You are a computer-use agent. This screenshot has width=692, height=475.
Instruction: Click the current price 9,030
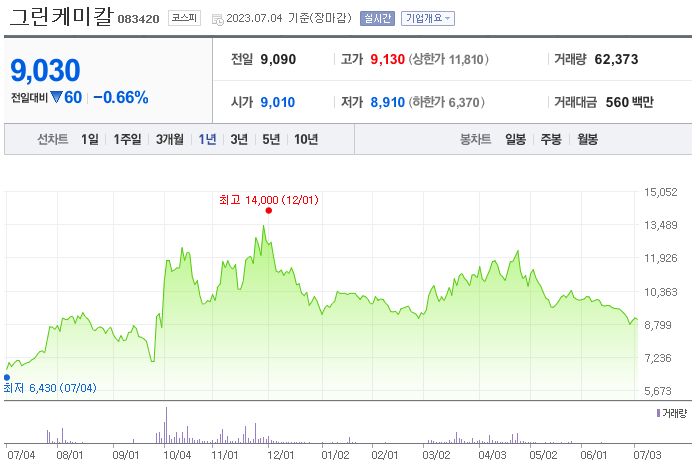pos(45,70)
